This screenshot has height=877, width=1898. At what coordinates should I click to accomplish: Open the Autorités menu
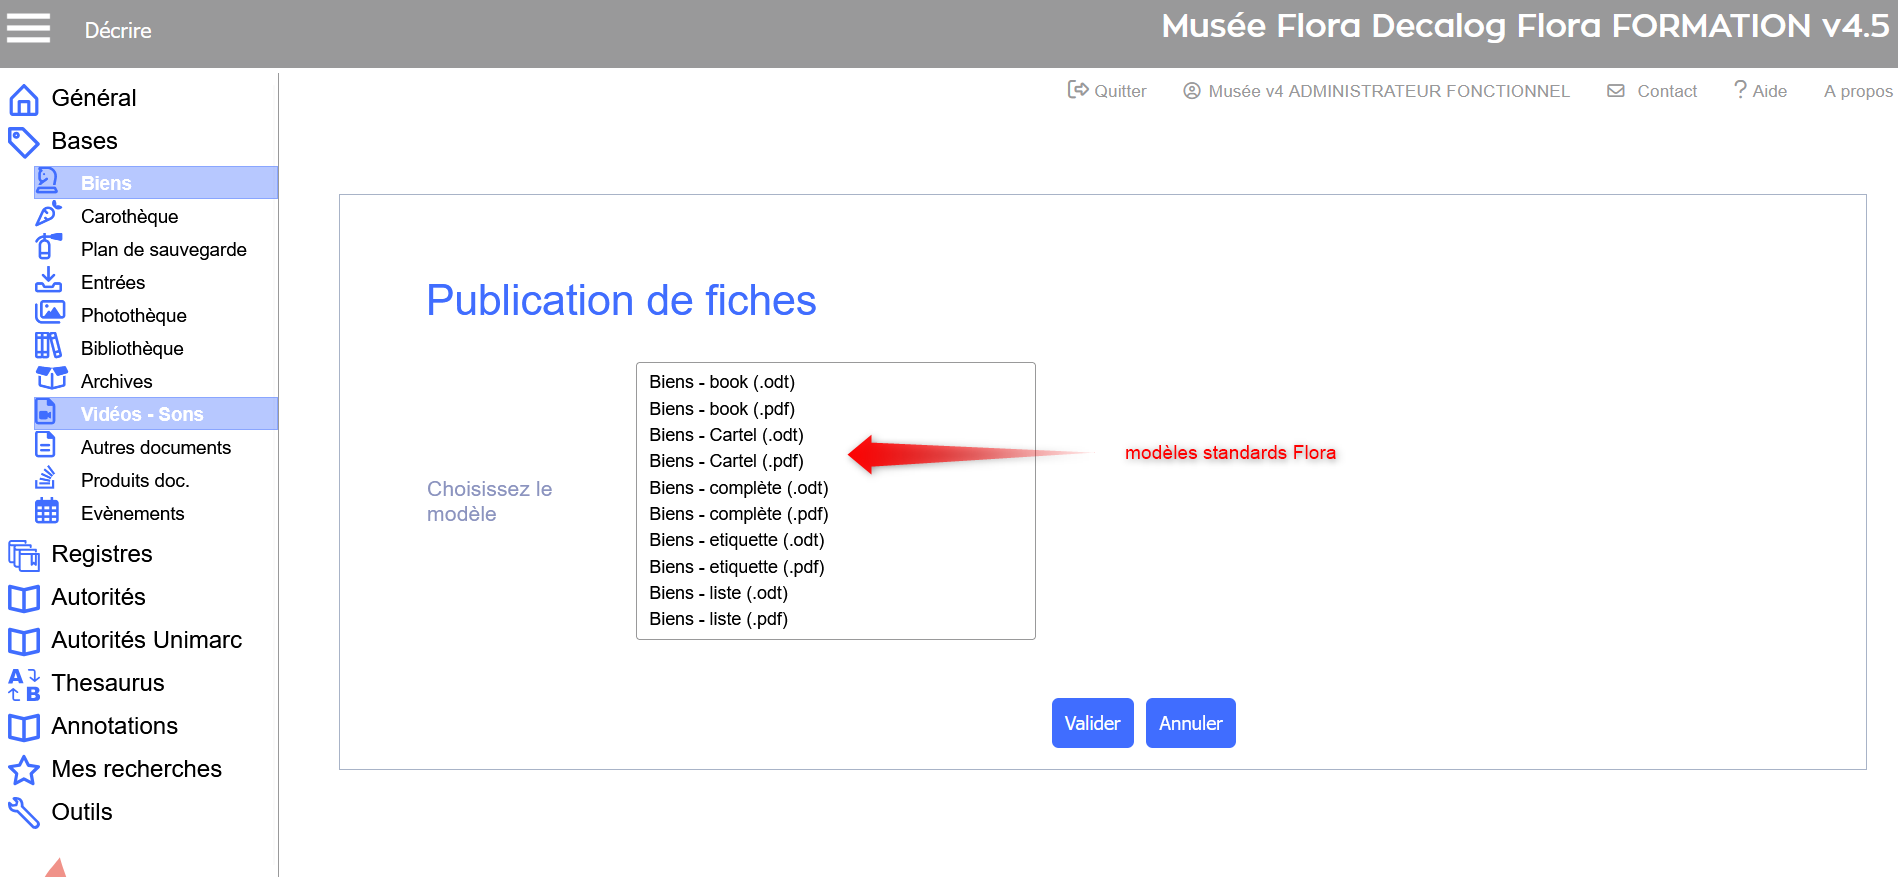coord(99,597)
